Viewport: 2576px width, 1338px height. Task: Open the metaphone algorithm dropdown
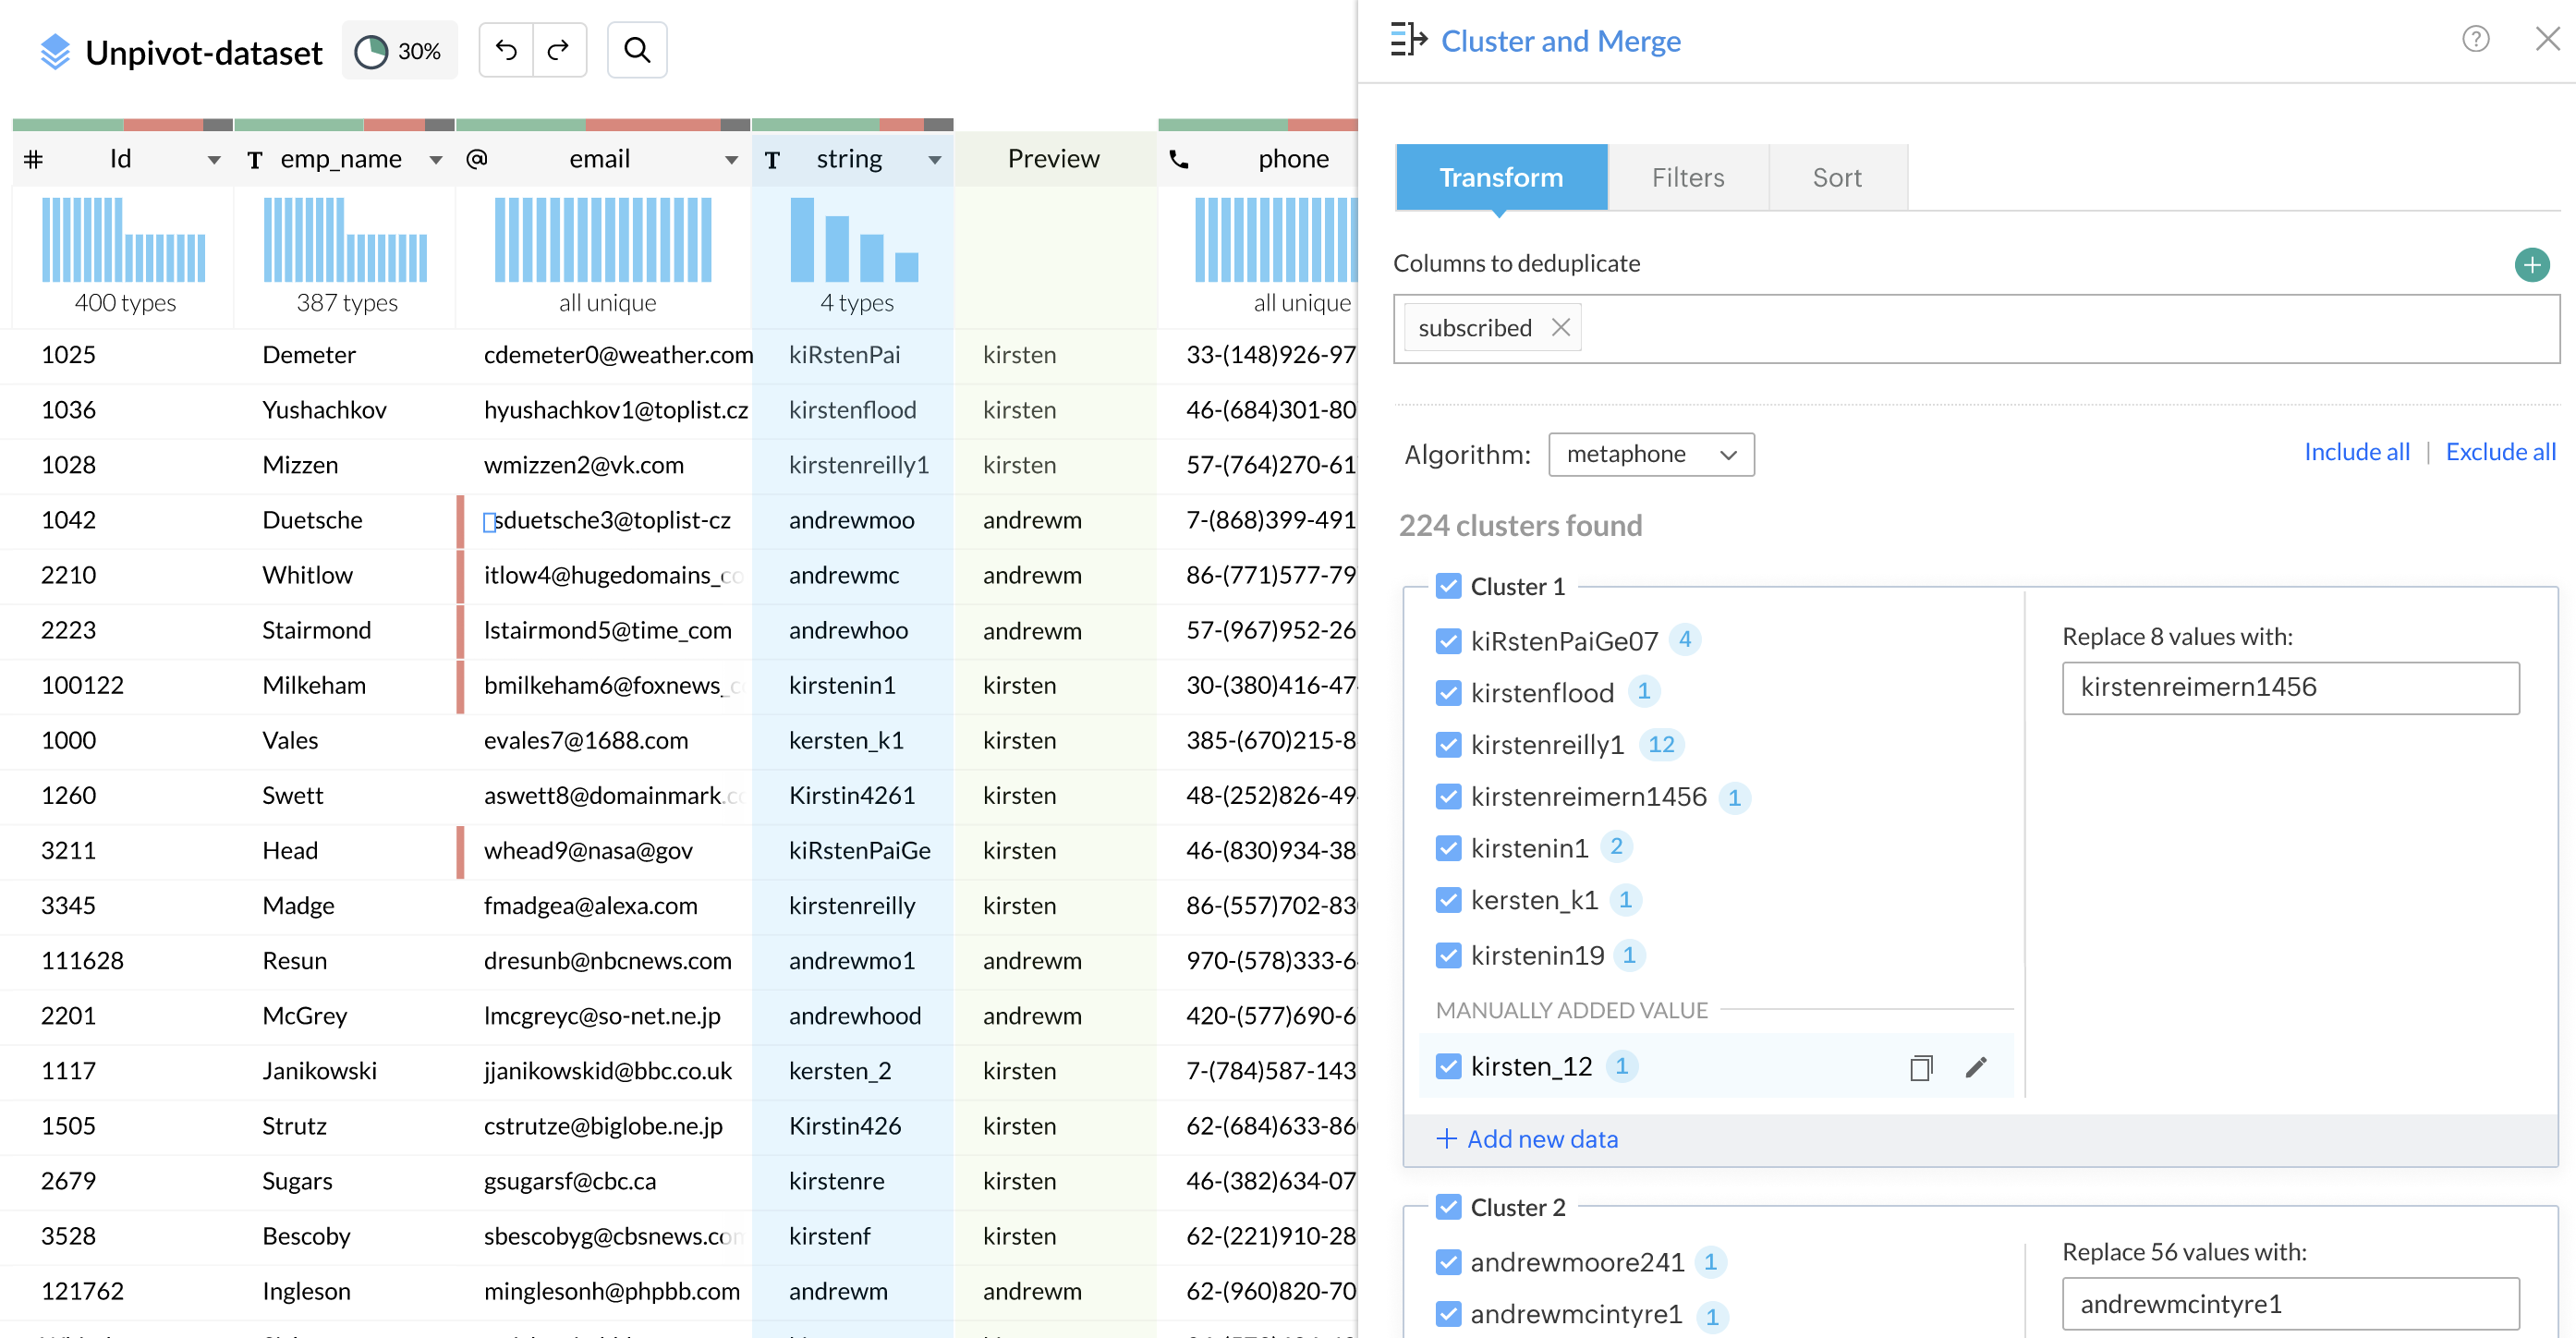pos(1650,454)
